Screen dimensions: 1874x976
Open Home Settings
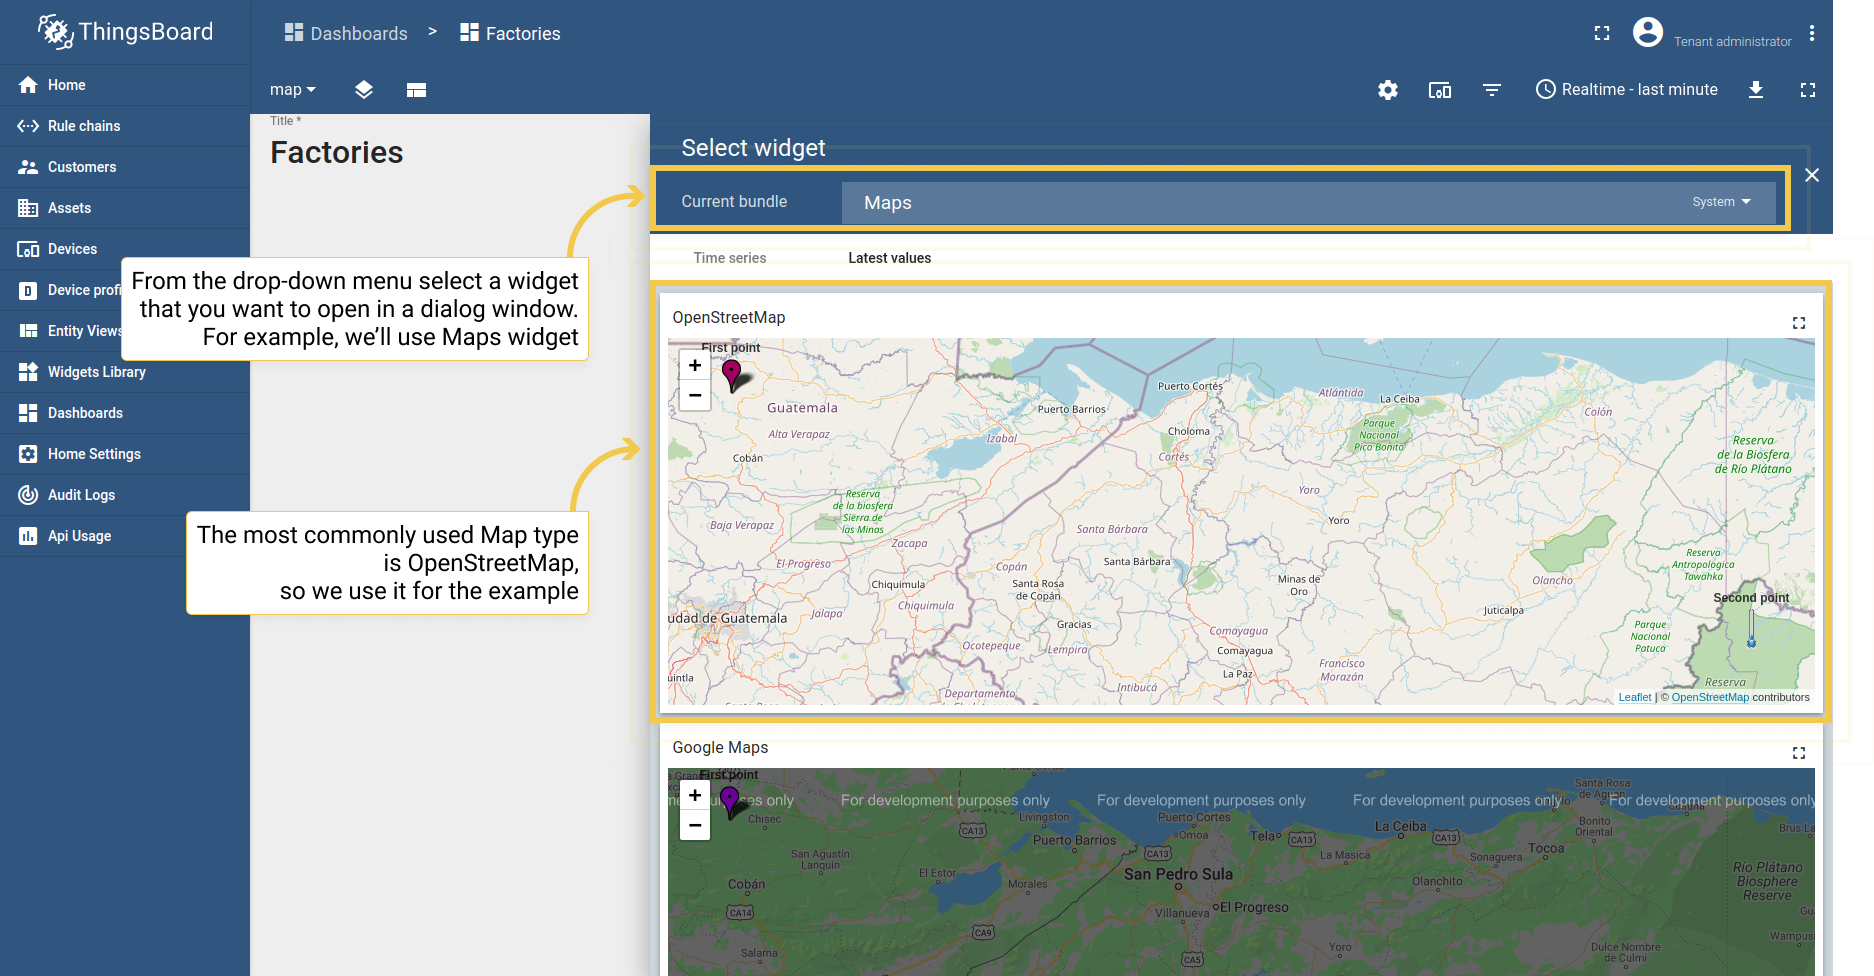click(x=125, y=454)
